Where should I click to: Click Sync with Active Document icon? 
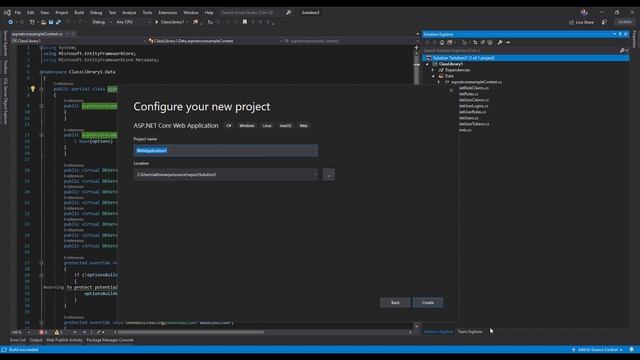[475, 42]
